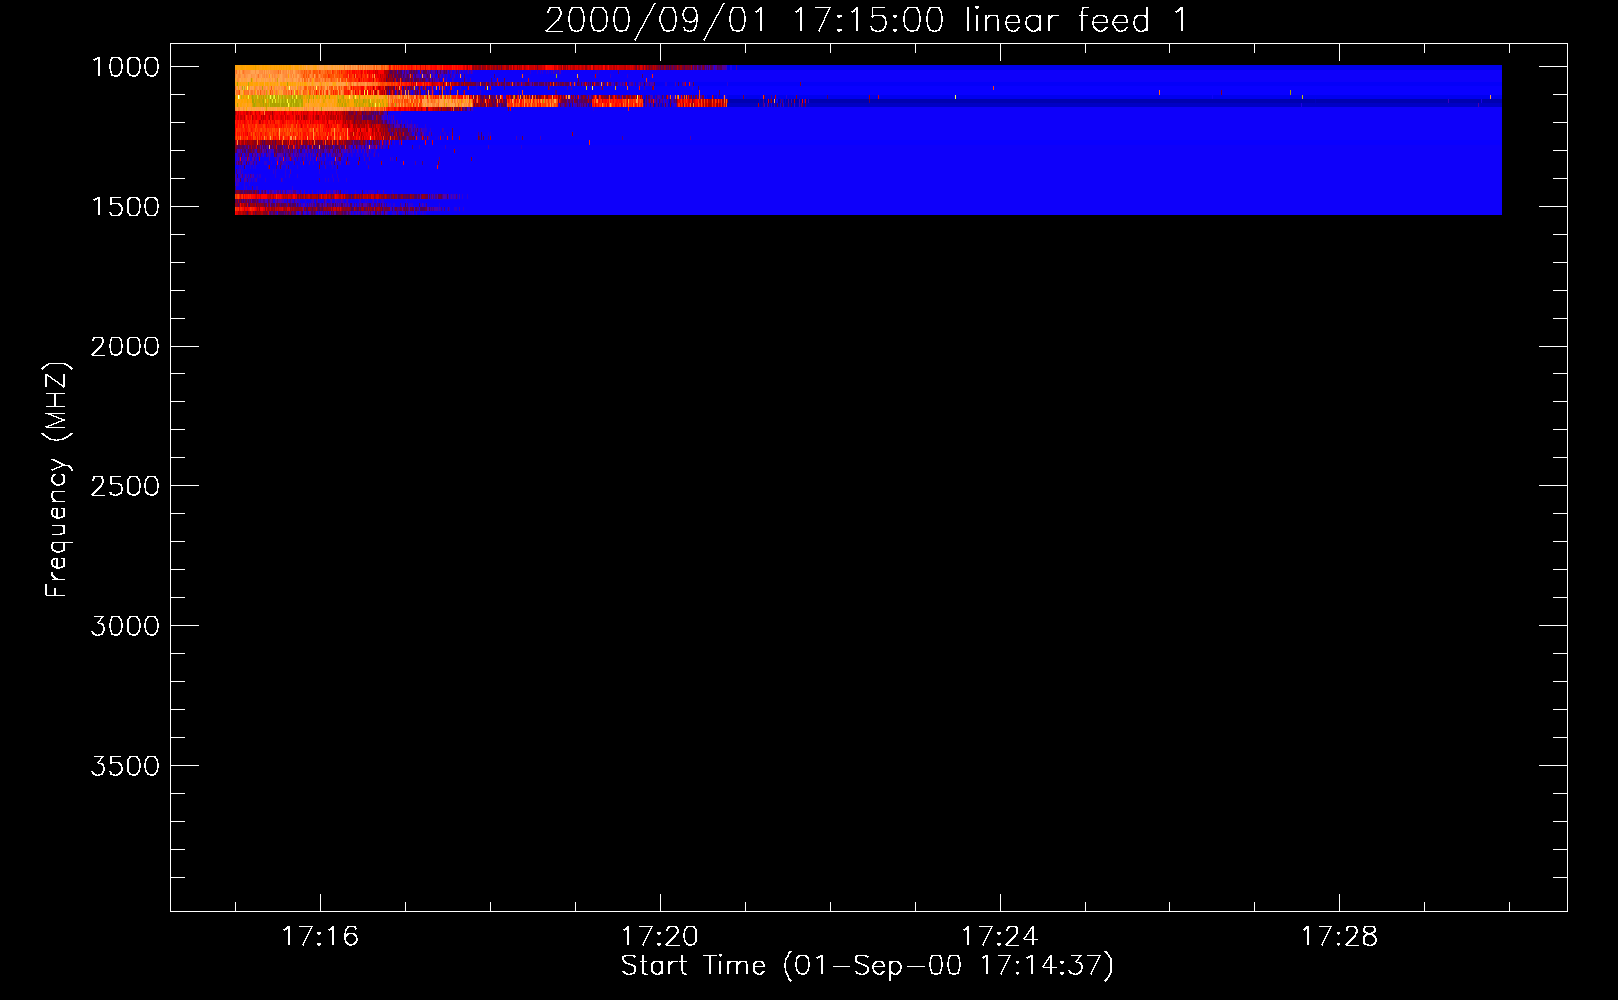Select the 2500 frequency tick label
This screenshot has width=1618, height=1000.
click(x=125, y=486)
